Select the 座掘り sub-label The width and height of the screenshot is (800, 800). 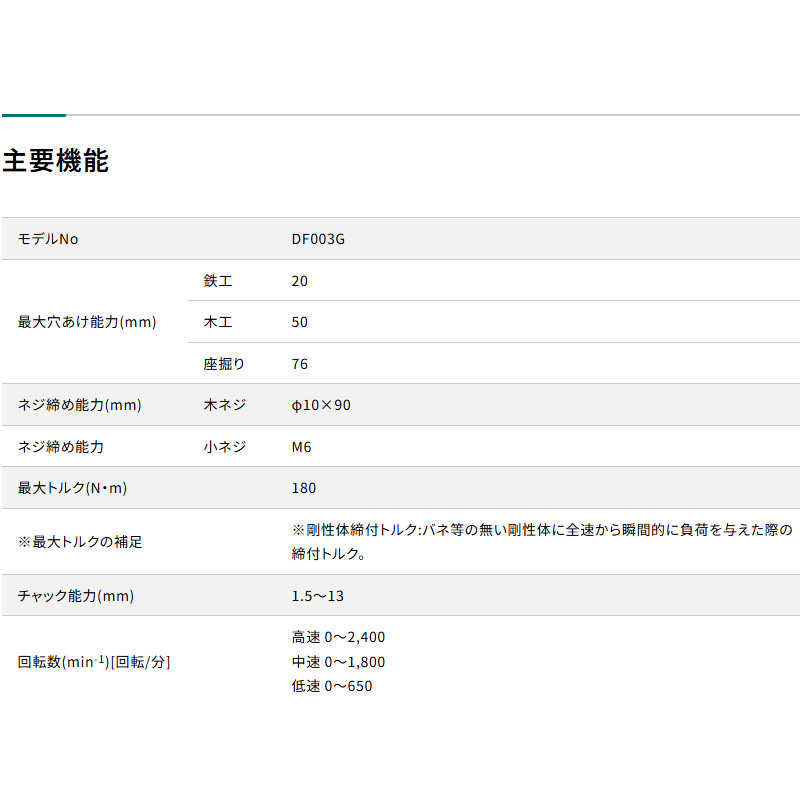pyautogui.click(x=223, y=364)
